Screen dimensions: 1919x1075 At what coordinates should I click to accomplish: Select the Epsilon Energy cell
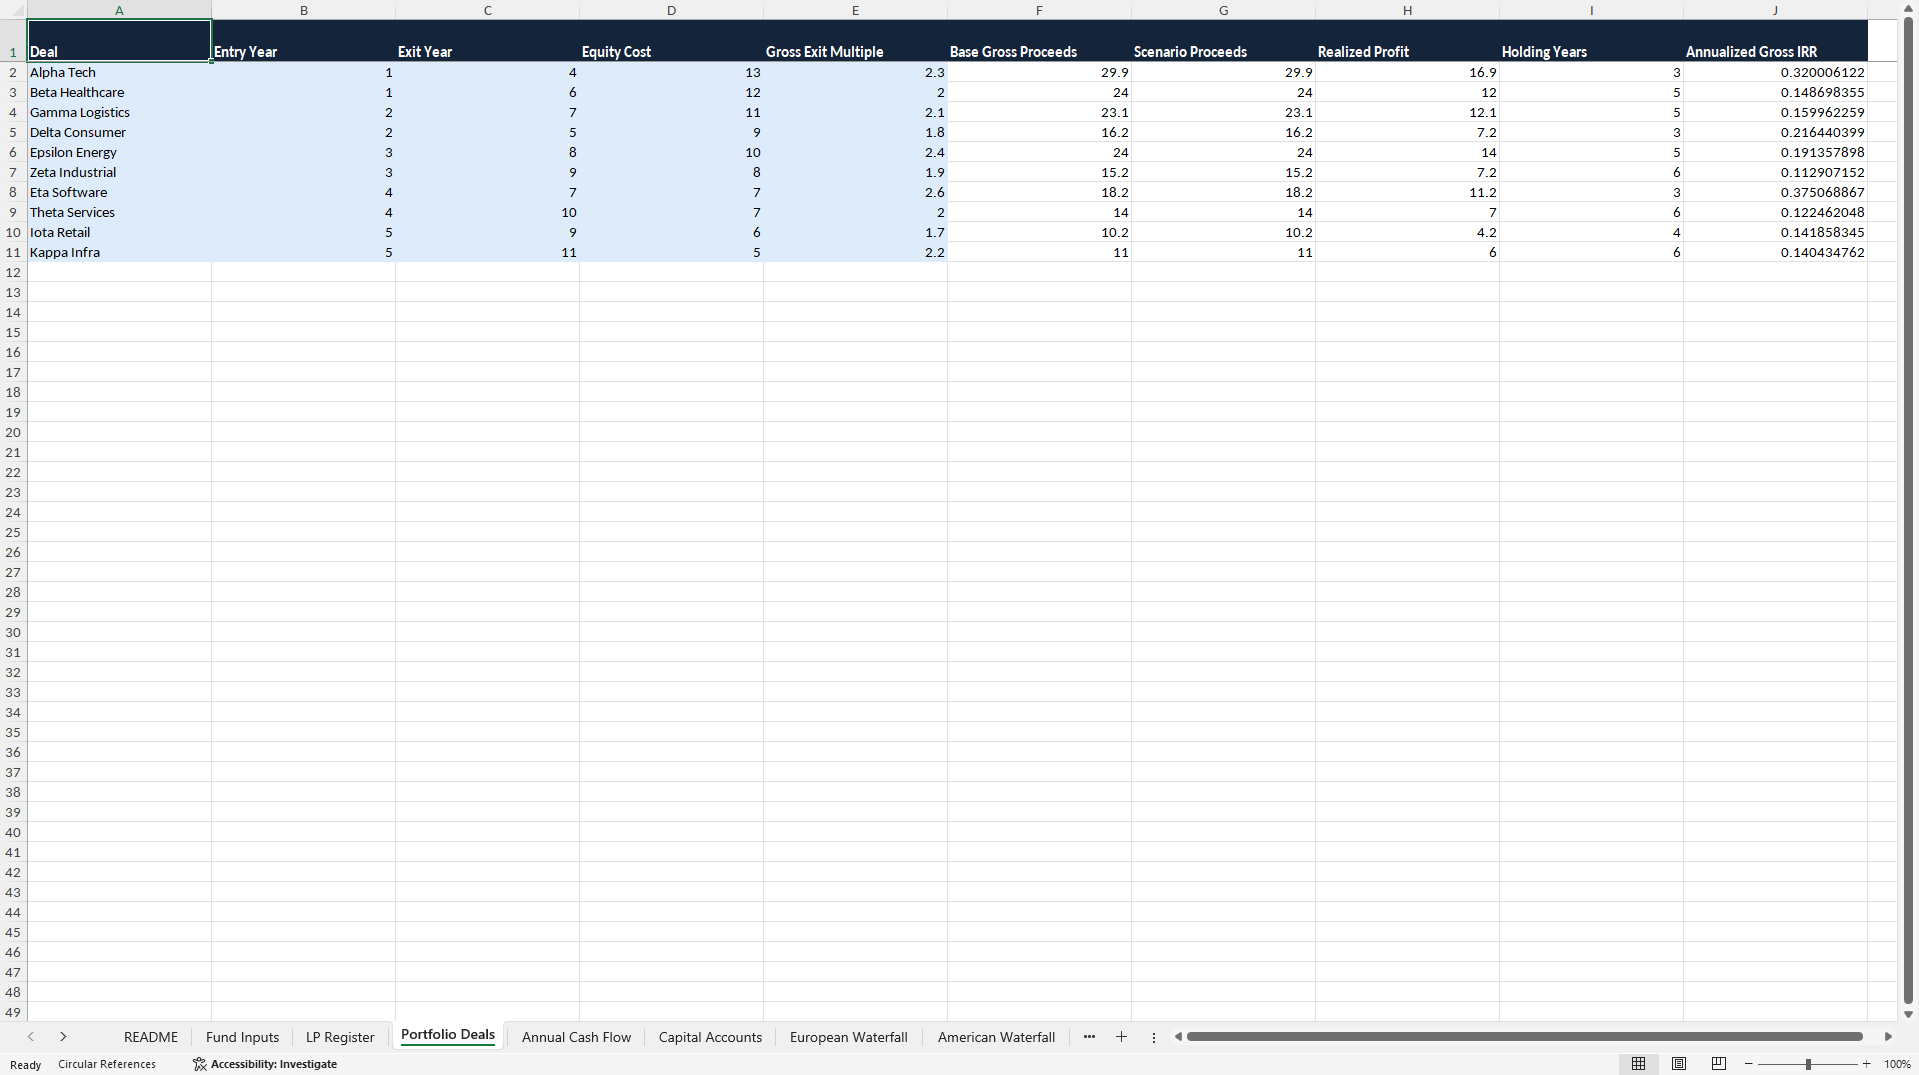tap(119, 152)
